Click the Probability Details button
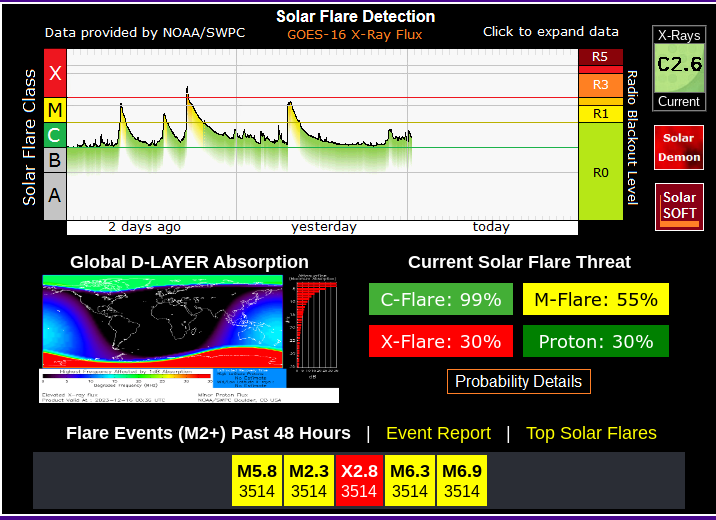The height and width of the screenshot is (520, 716). 518,381
